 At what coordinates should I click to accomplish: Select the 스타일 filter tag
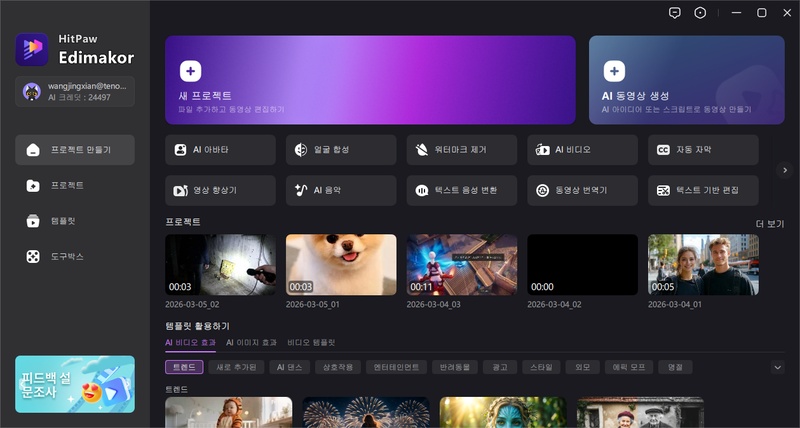(x=541, y=367)
